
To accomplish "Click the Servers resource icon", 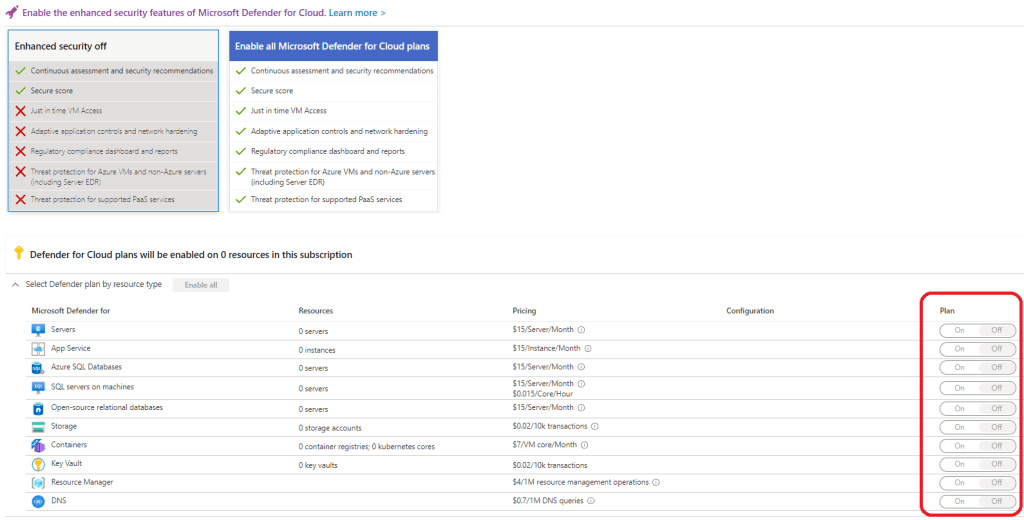I will click(x=38, y=329).
